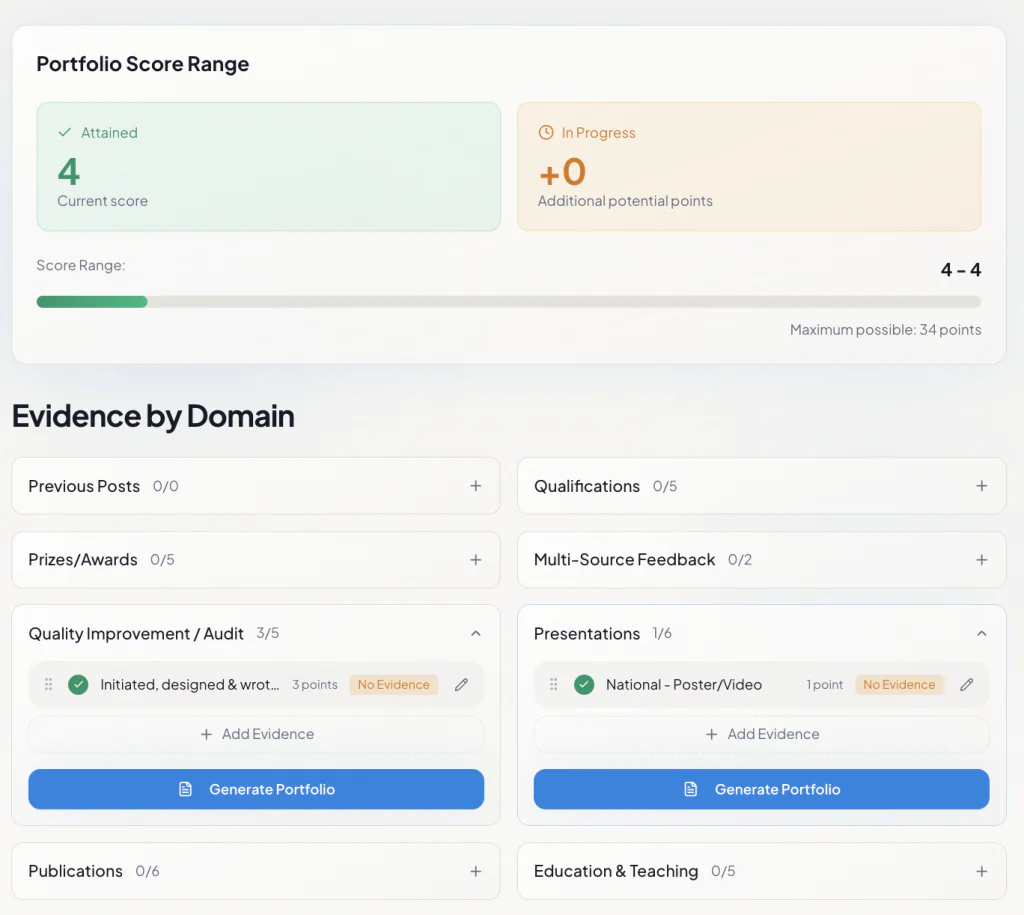Viewport: 1024px width, 915px height.
Task: Click the 'Evidence by Domain' heading
Action: coord(153,416)
